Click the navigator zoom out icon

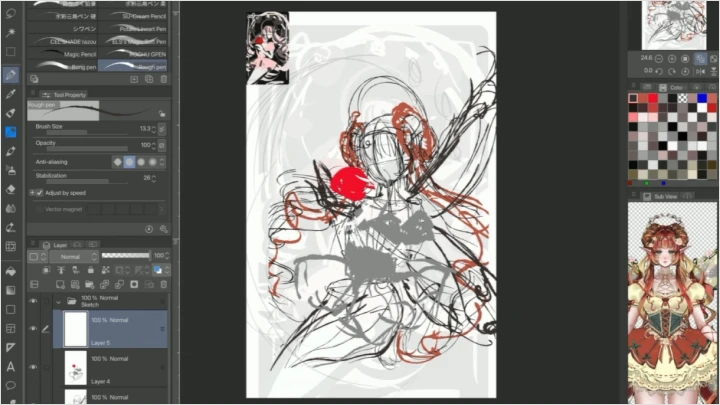tap(660, 58)
